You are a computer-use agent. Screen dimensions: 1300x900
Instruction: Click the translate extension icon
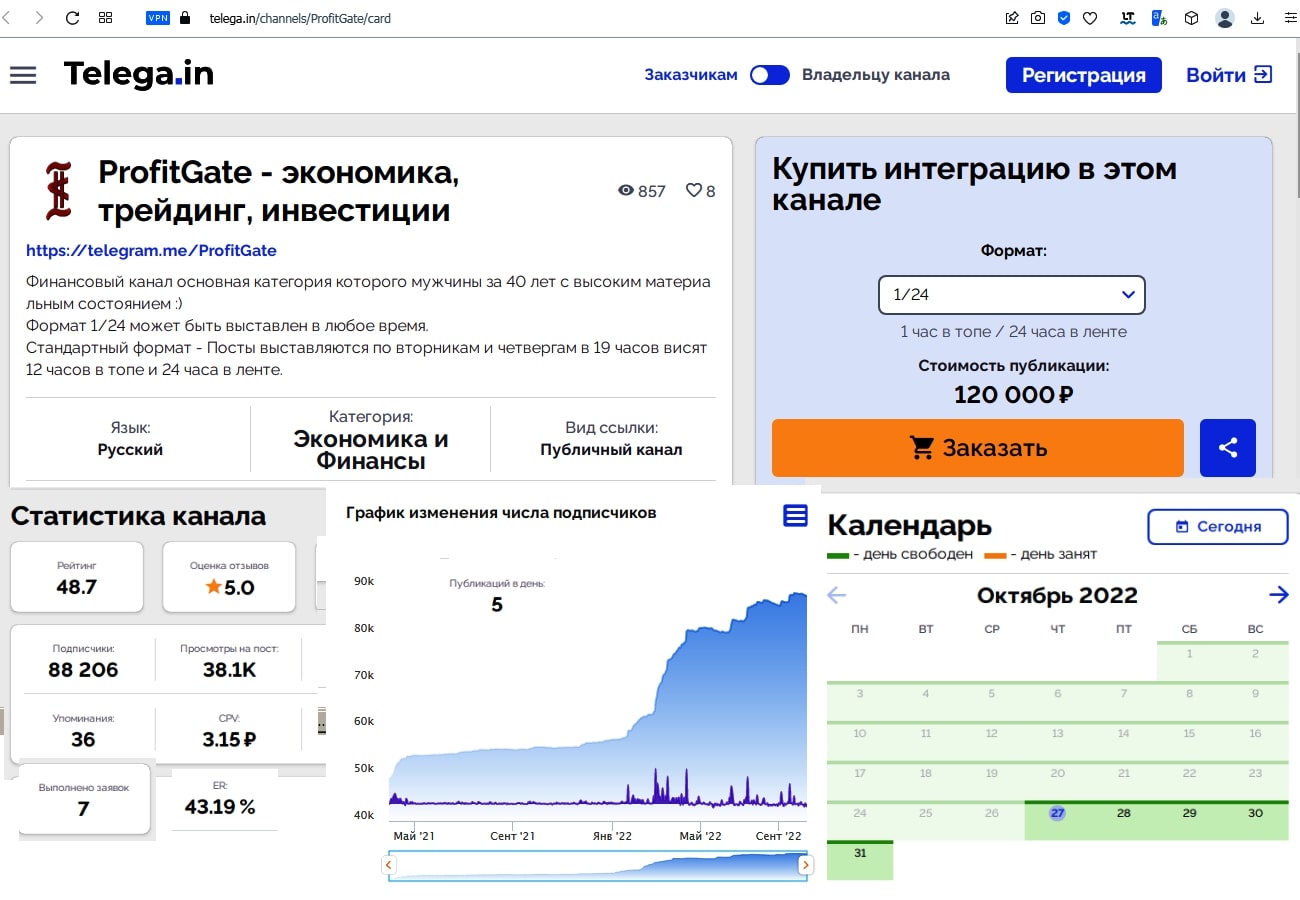pyautogui.click(x=1160, y=18)
